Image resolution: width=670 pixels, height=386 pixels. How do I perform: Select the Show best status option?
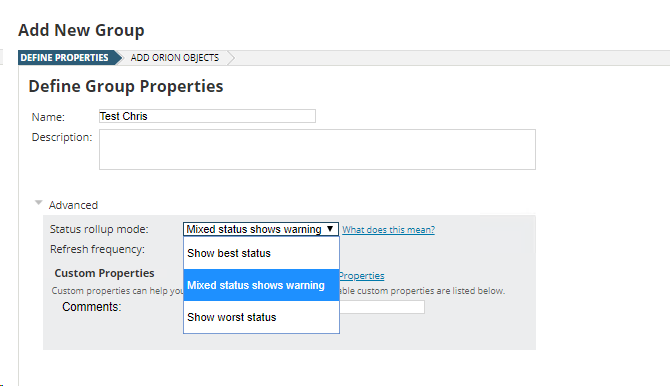pyautogui.click(x=261, y=253)
